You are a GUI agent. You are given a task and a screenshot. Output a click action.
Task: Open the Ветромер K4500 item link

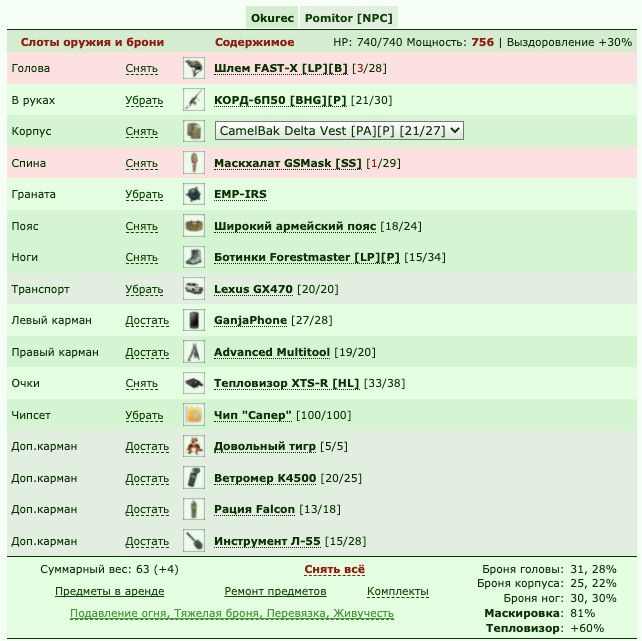tap(265, 478)
